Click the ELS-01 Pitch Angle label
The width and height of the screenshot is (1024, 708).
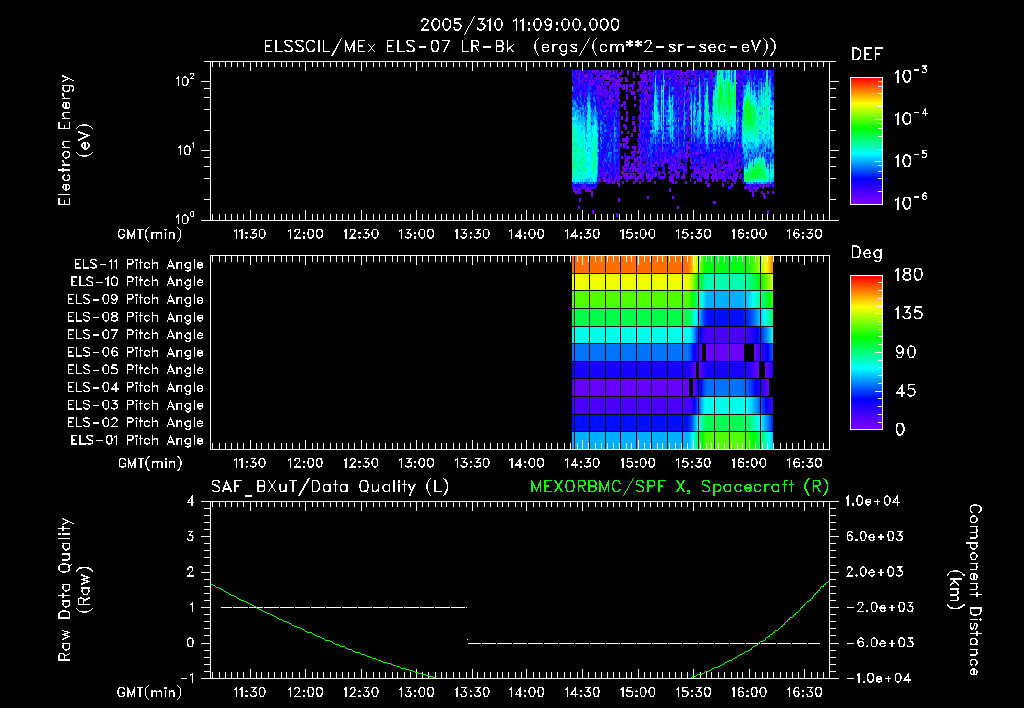(x=137, y=441)
